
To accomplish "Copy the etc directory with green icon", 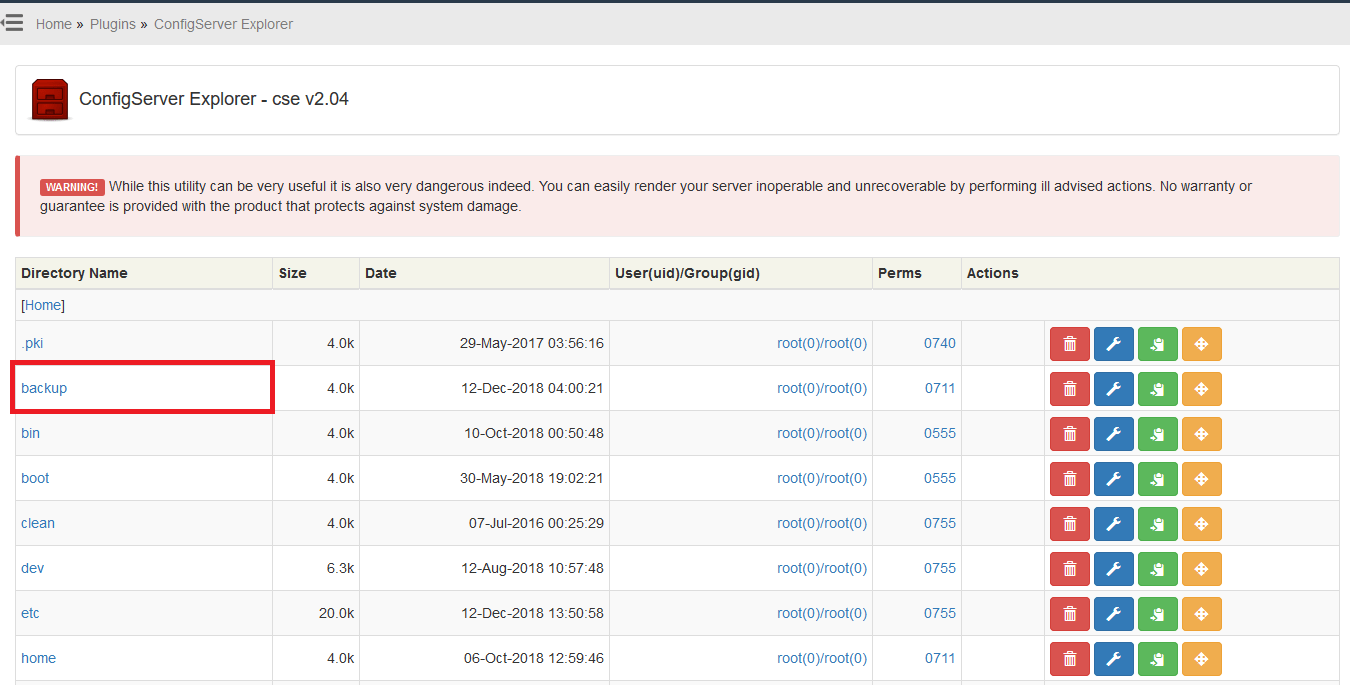I will [1158, 614].
